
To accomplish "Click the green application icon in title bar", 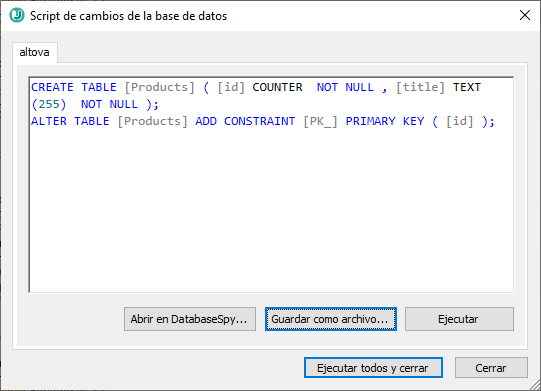I will coord(17,16).
